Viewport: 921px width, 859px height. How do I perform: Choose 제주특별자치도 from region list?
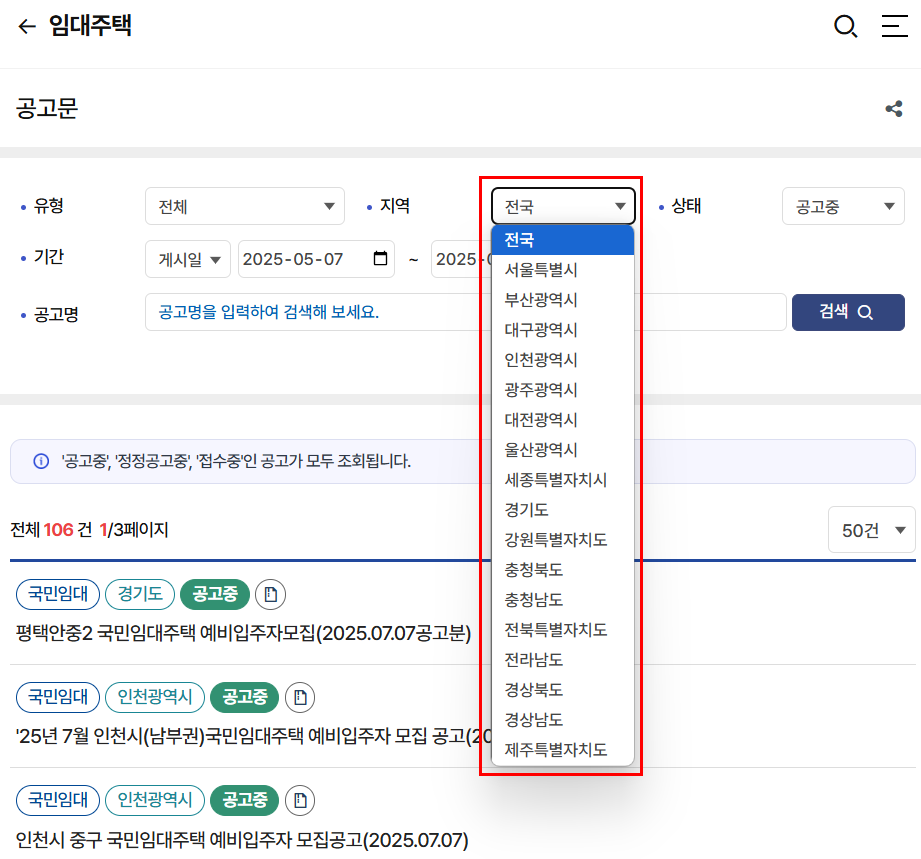pos(563,750)
